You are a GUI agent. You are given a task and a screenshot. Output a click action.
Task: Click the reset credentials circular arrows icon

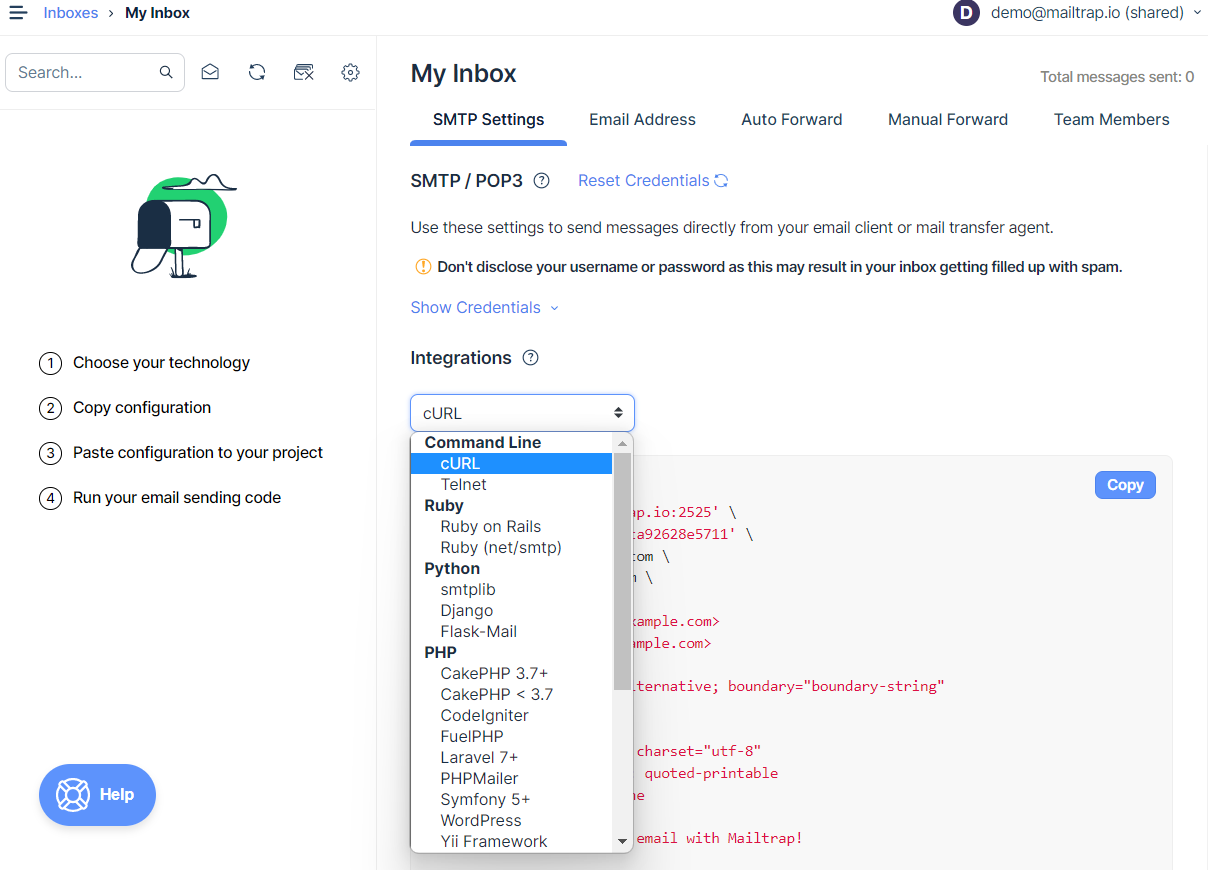(x=721, y=181)
